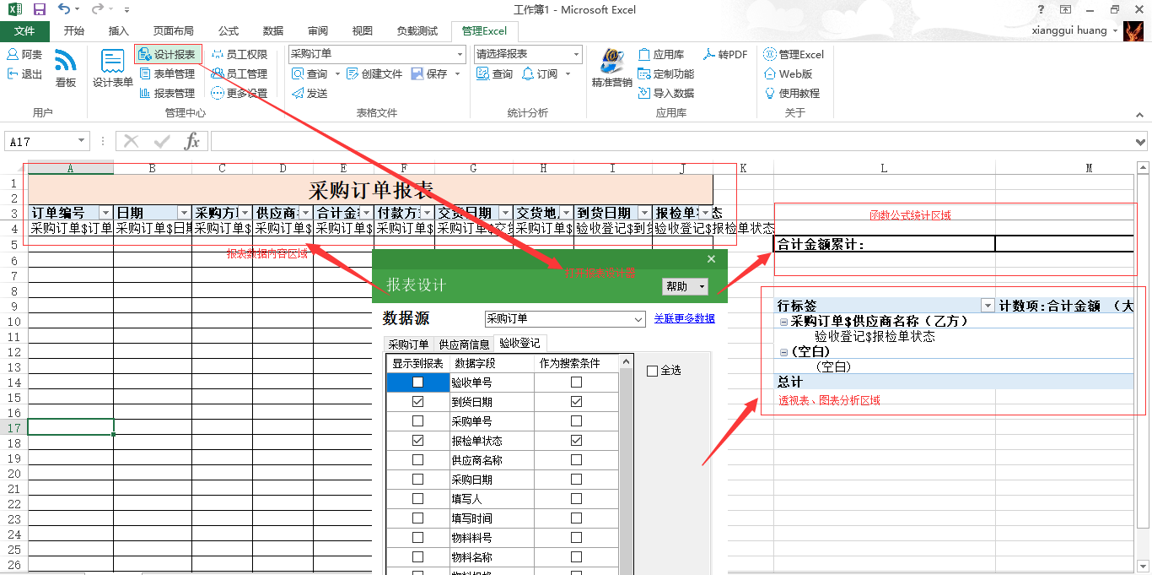Switch to the 开始 ribbon tab
This screenshot has height=575, width=1152.
(73, 31)
